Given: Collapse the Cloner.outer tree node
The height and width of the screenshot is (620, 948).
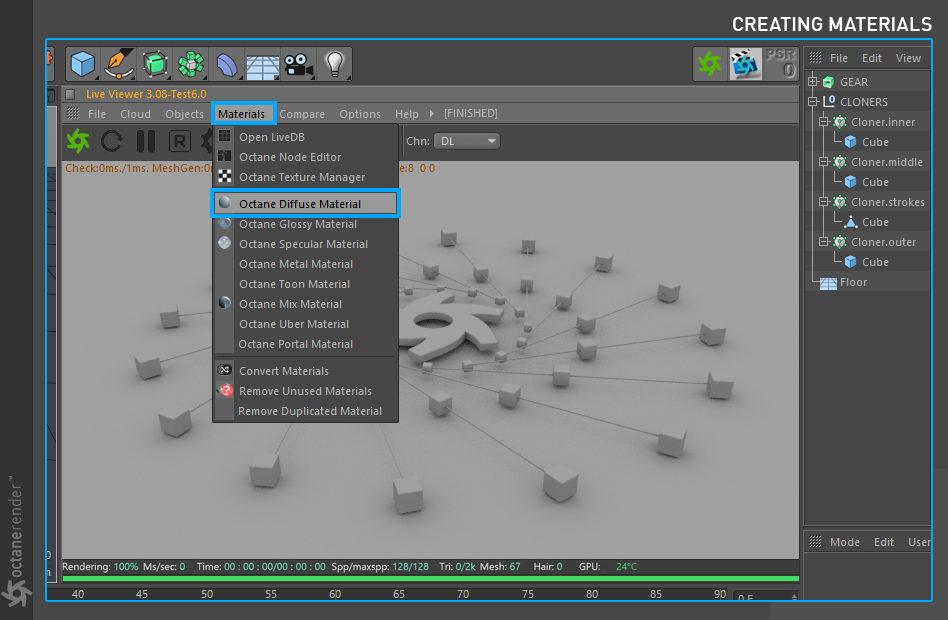Looking at the screenshot, I should pos(823,241).
